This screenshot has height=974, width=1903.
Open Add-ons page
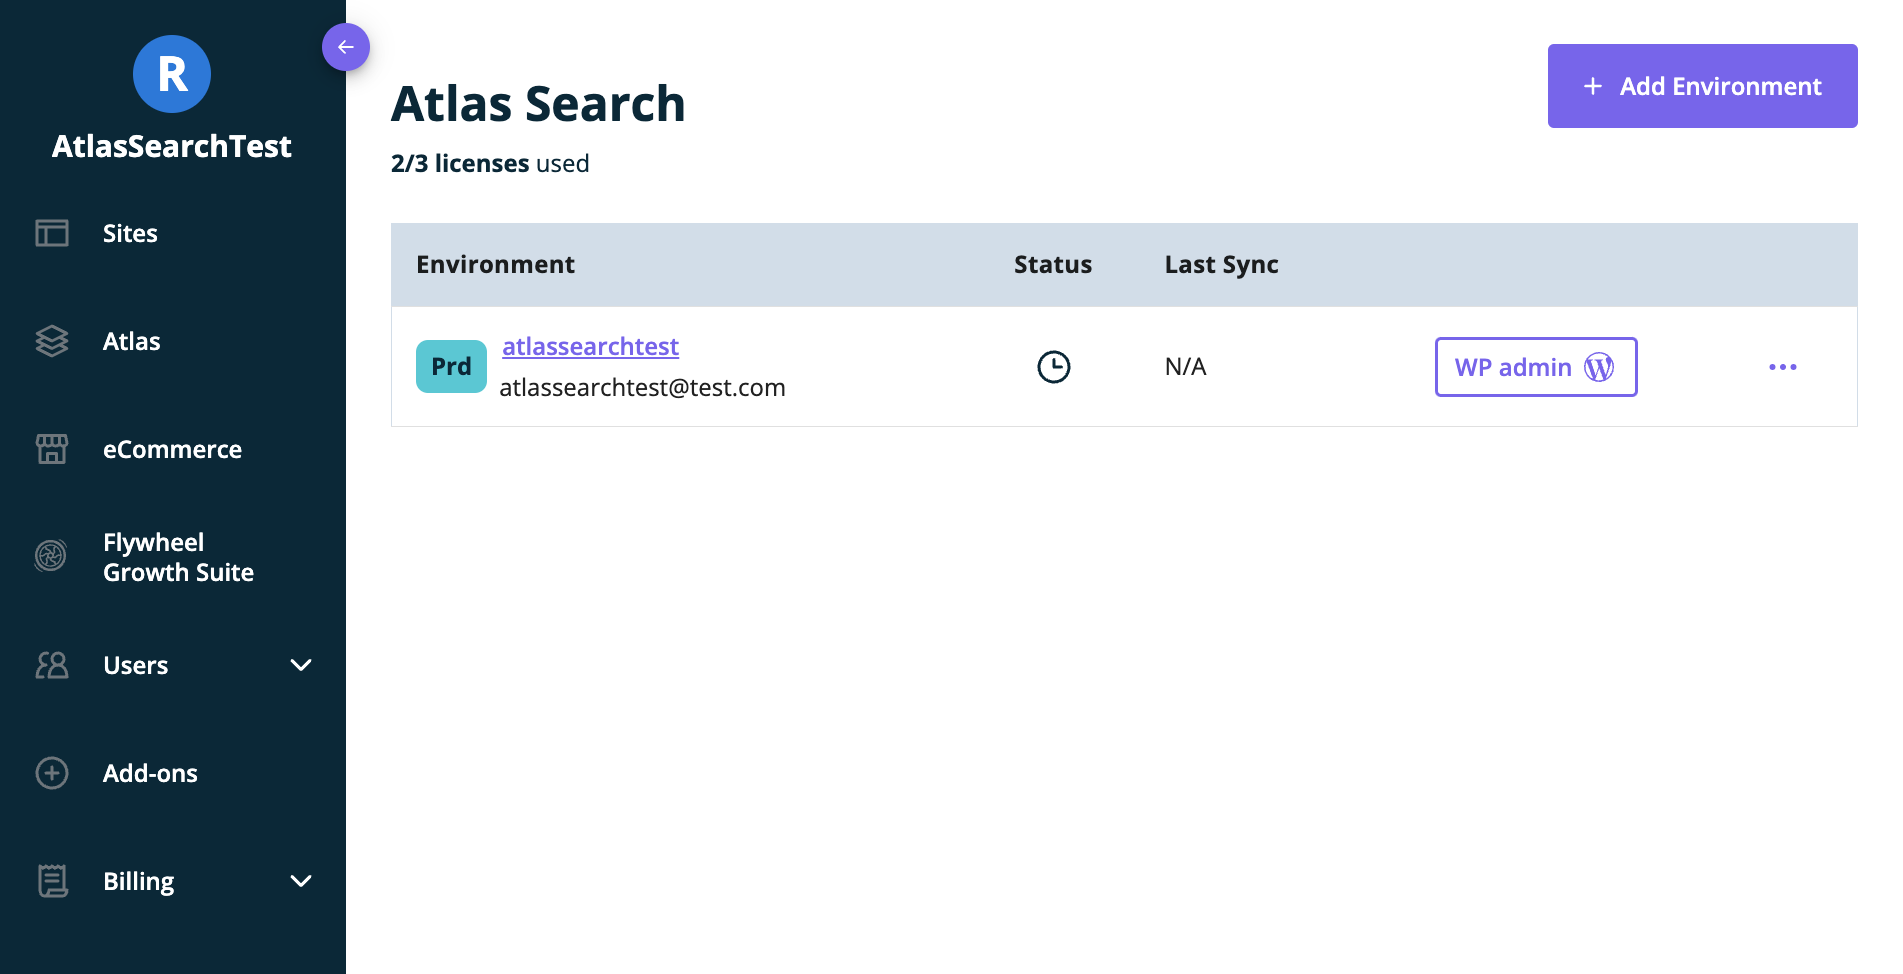(x=150, y=773)
